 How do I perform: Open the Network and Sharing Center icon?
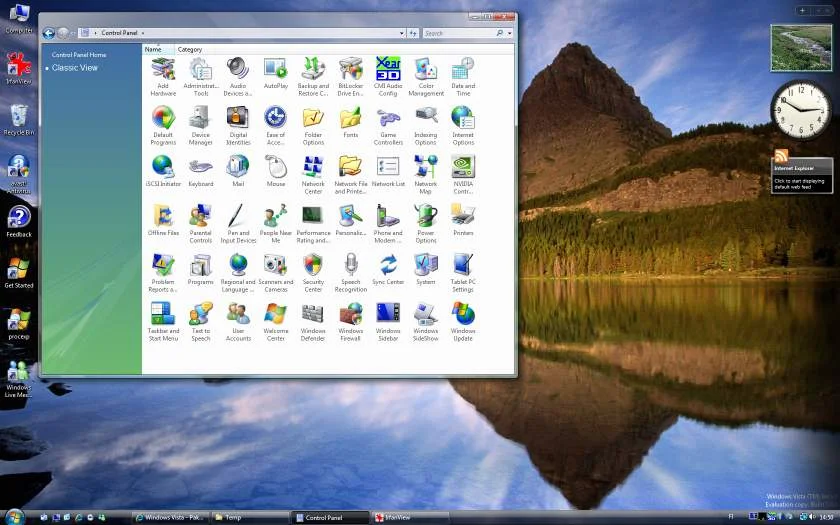pyautogui.click(x=313, y=168)
